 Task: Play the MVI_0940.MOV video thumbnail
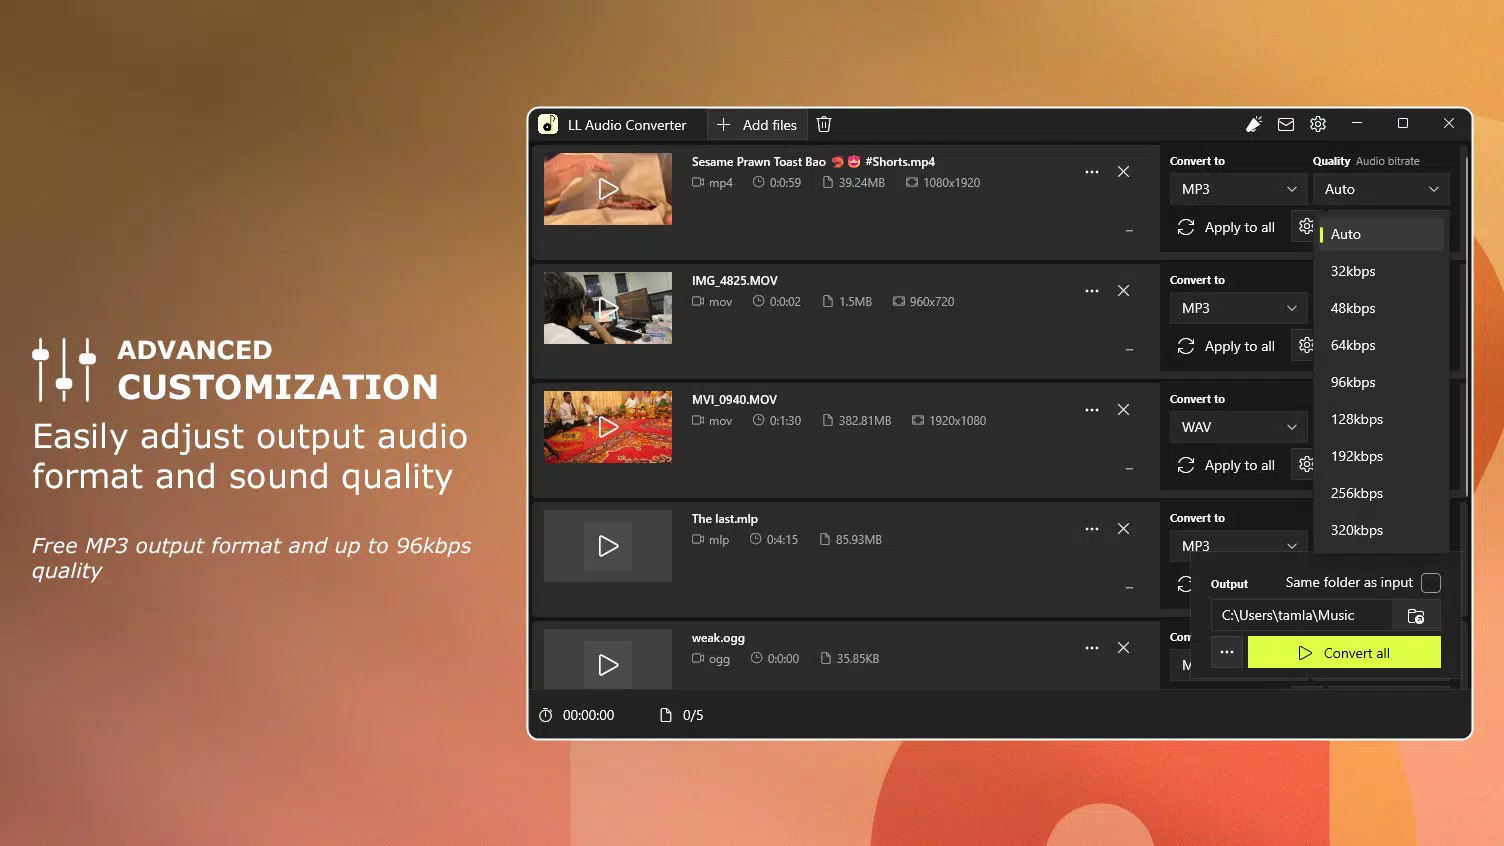click(608, 427)
